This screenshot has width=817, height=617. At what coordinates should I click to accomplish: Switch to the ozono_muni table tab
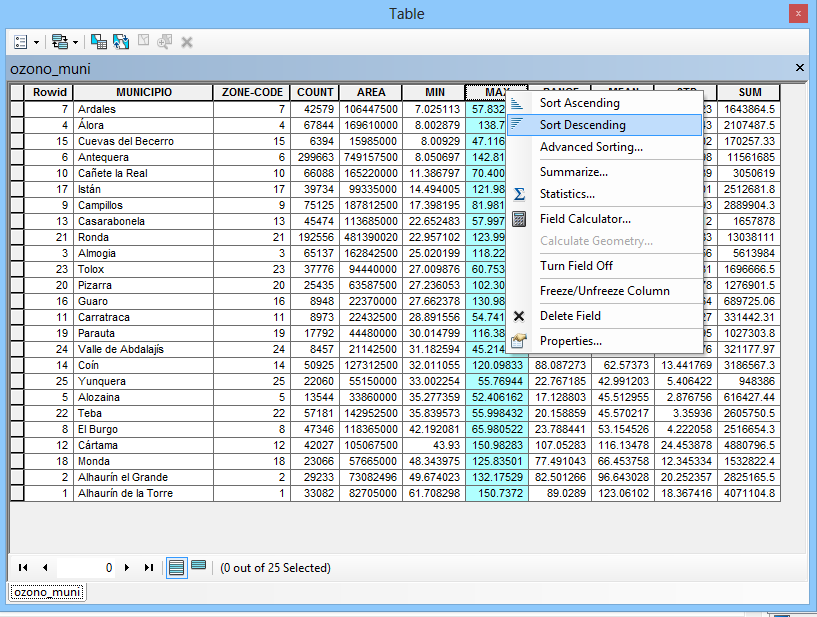point(48,592)
